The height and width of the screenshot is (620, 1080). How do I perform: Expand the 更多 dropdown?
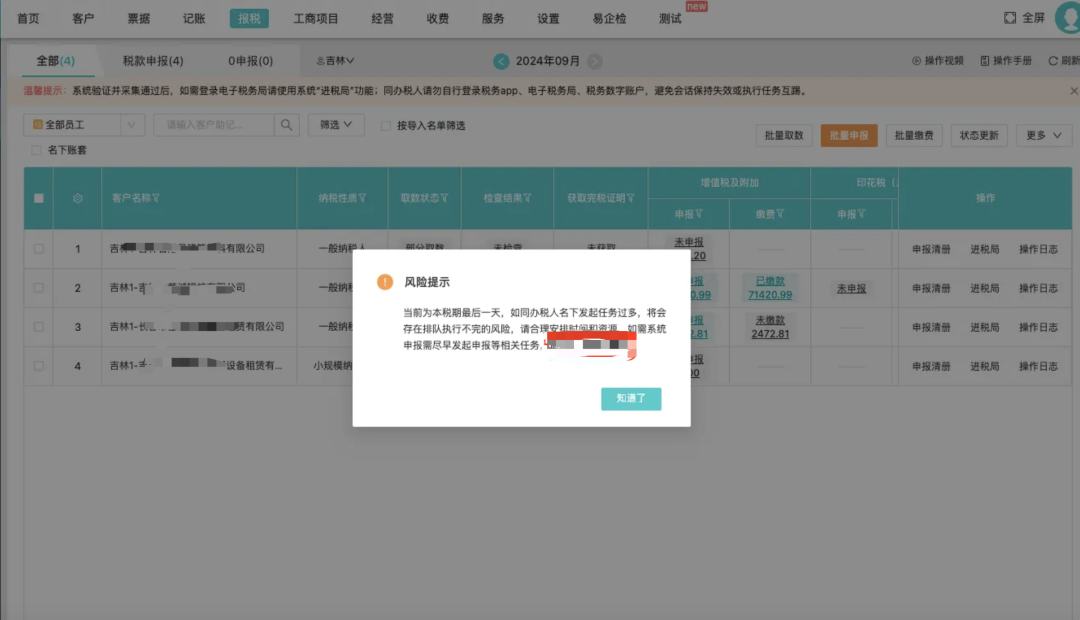(x=1043, y=135)
